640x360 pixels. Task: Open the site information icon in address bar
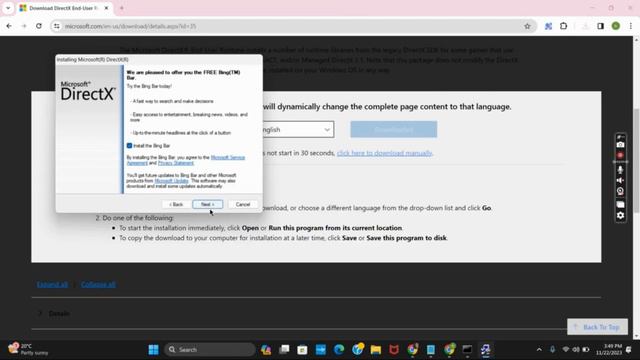(57, 26)
